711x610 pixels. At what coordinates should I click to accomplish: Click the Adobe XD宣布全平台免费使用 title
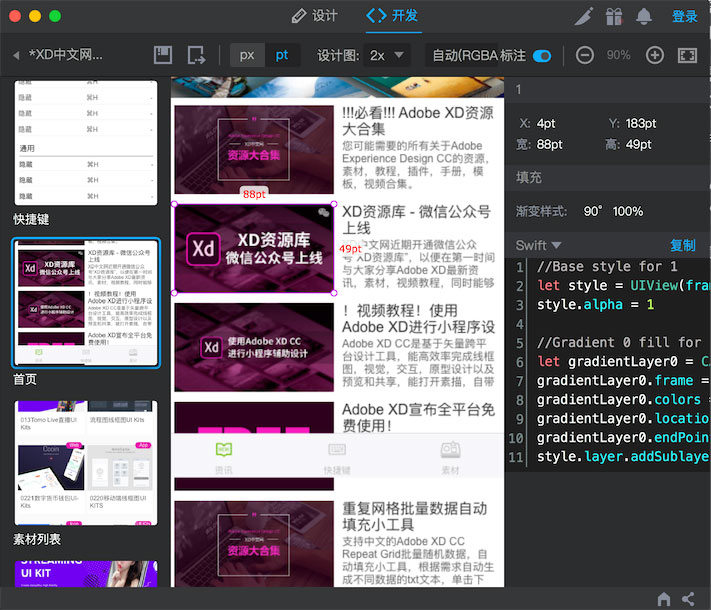pyautogui.click(x=418, y=417)
